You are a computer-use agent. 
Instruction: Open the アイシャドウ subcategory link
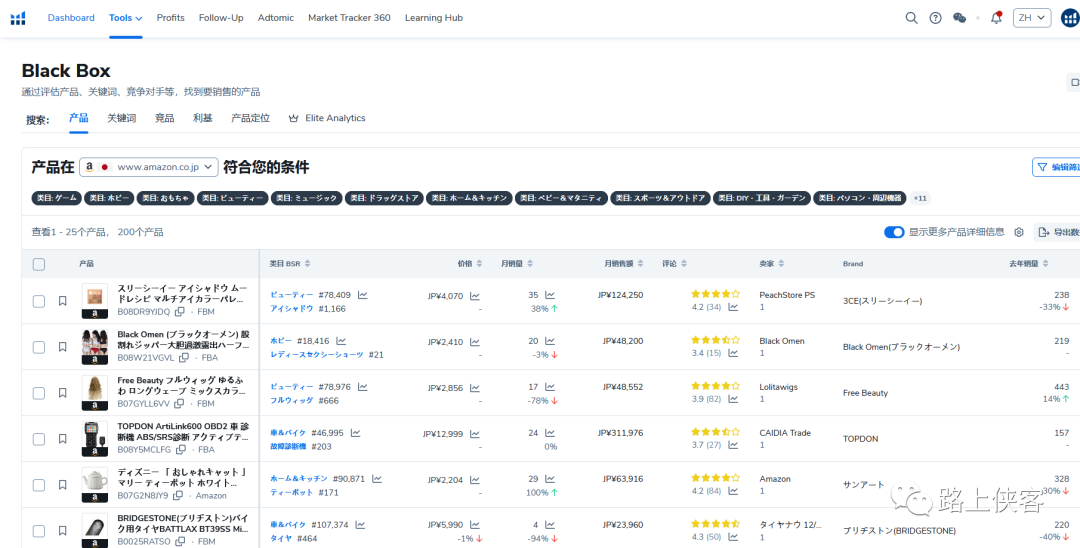(292, 308)
